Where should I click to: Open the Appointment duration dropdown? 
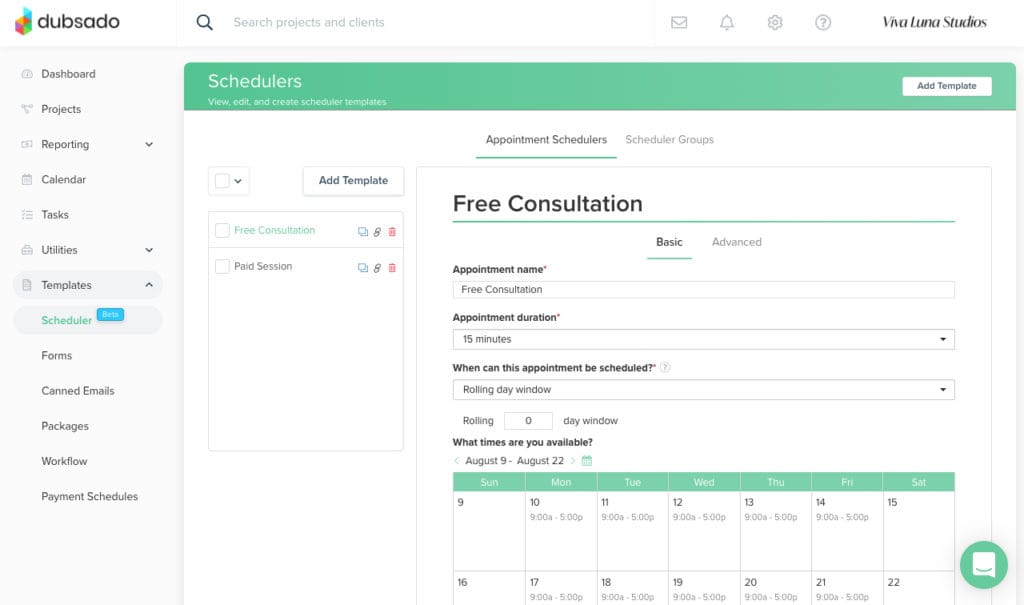pyautogui.click(x=703, y=339)
